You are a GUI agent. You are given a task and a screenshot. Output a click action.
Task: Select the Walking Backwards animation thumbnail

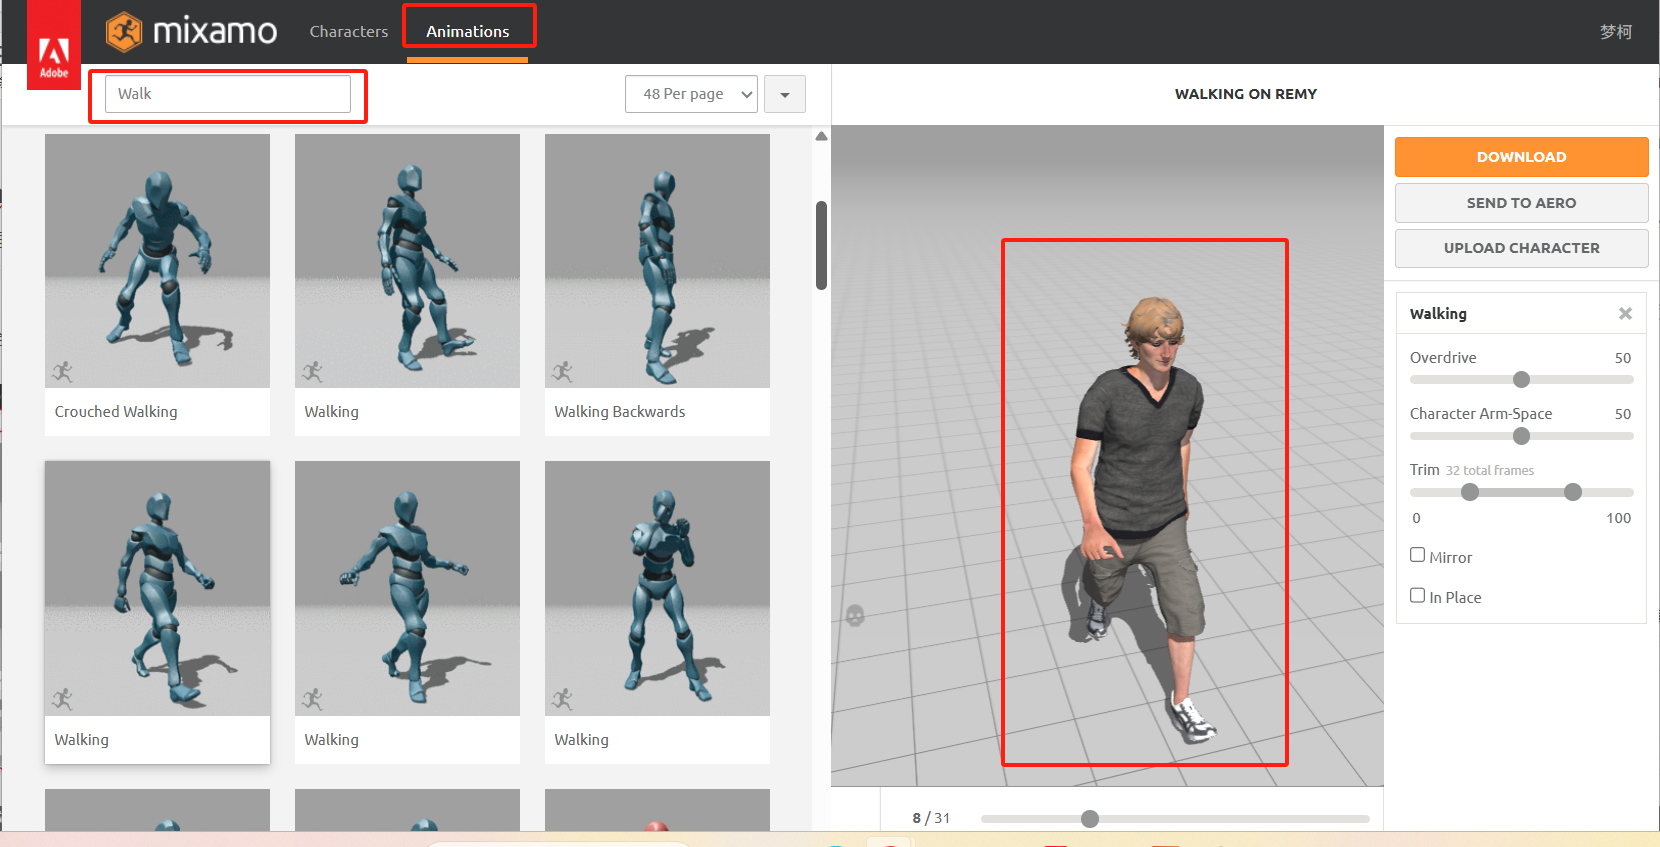(x=657, y=261)
